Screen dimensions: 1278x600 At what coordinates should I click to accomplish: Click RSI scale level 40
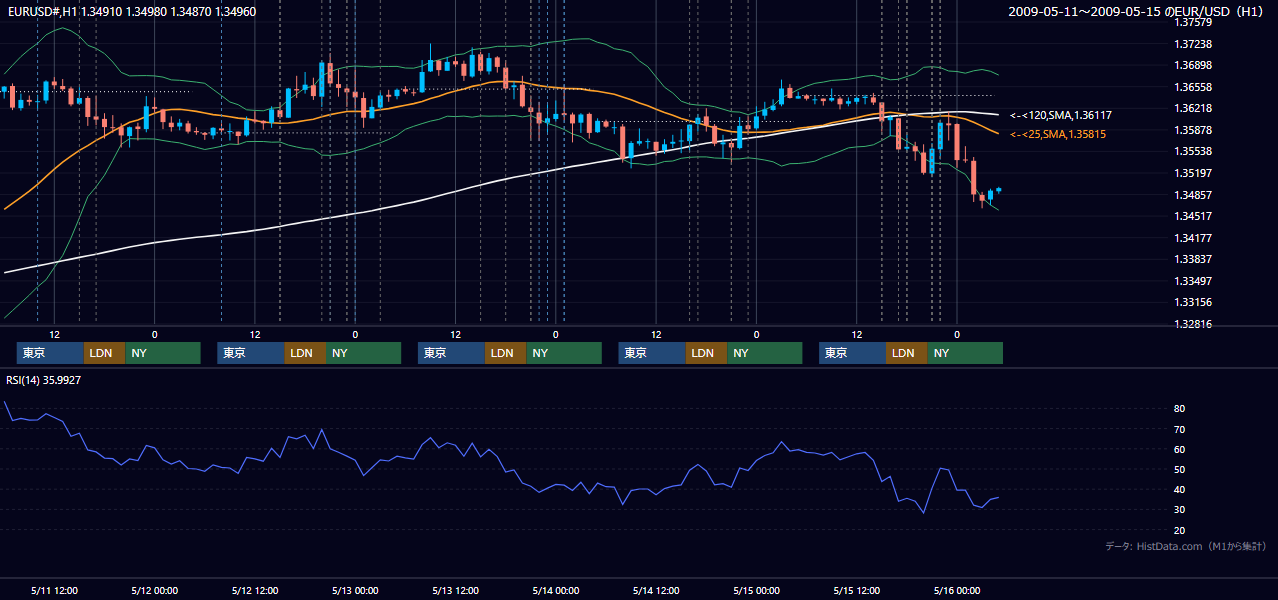pos(1180,490)
